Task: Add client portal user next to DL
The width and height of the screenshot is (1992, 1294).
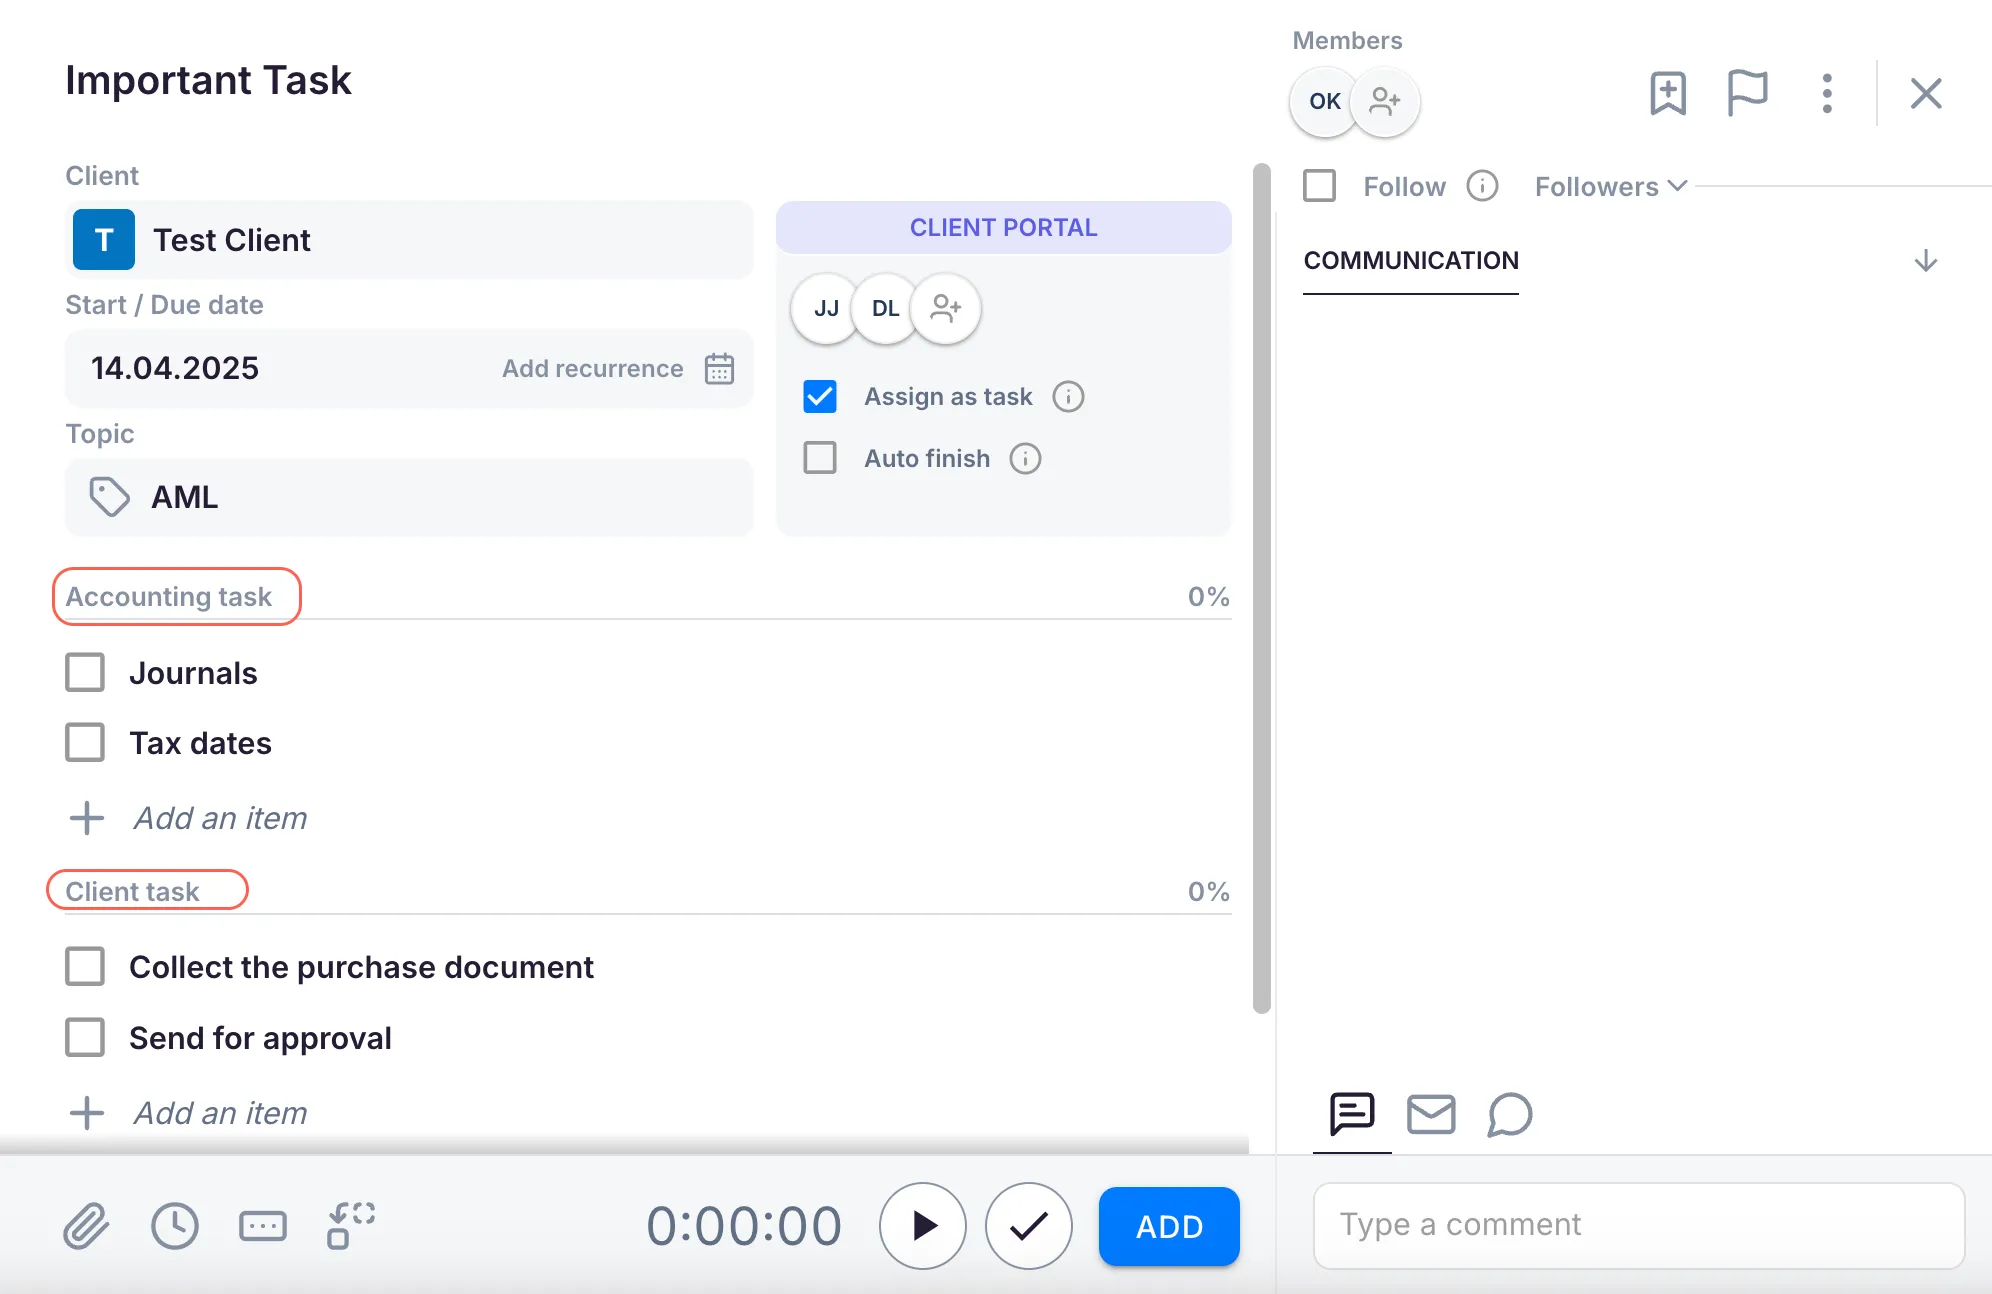Action: [x=945, y=308]
